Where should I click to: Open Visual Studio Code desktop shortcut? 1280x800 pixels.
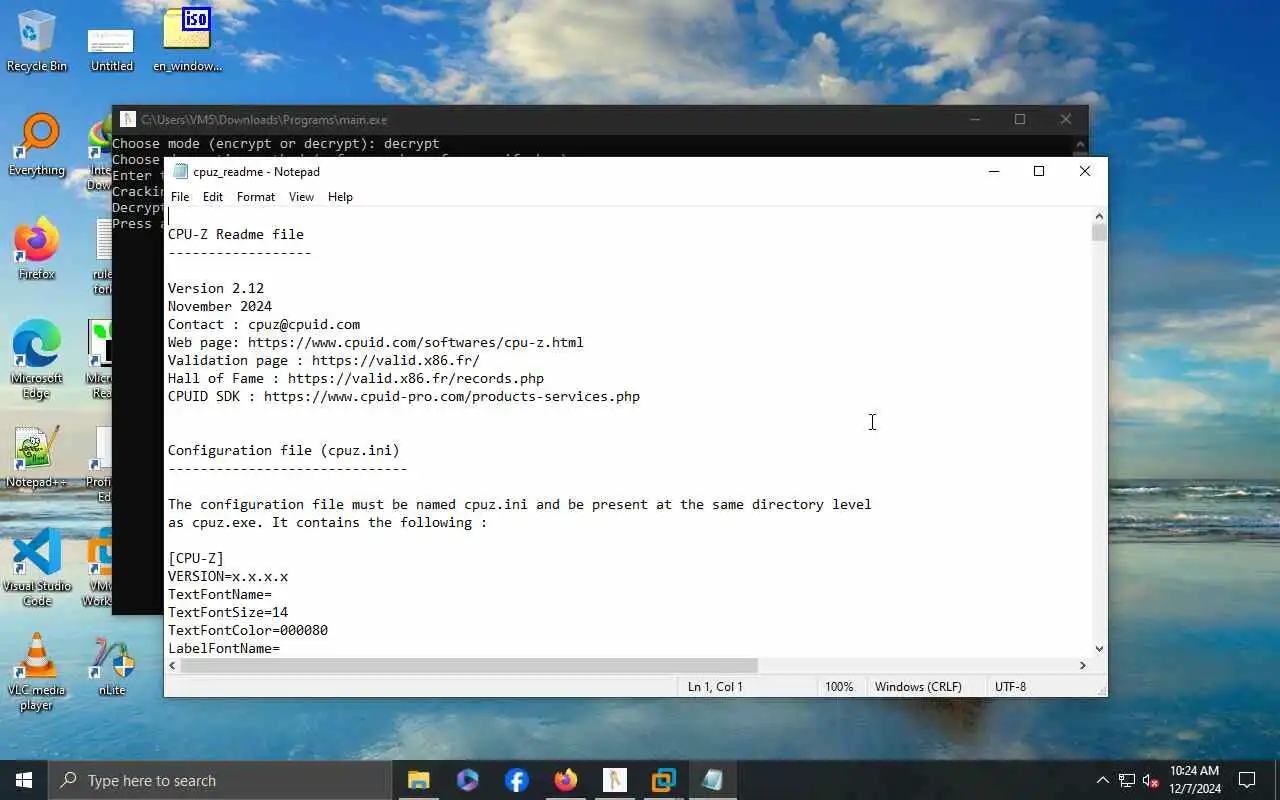click(x=37, y=568)
